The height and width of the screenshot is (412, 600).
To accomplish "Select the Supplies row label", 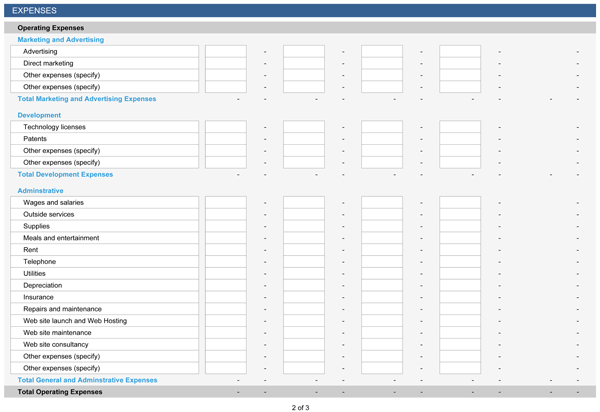I will (x=36, y=226).
